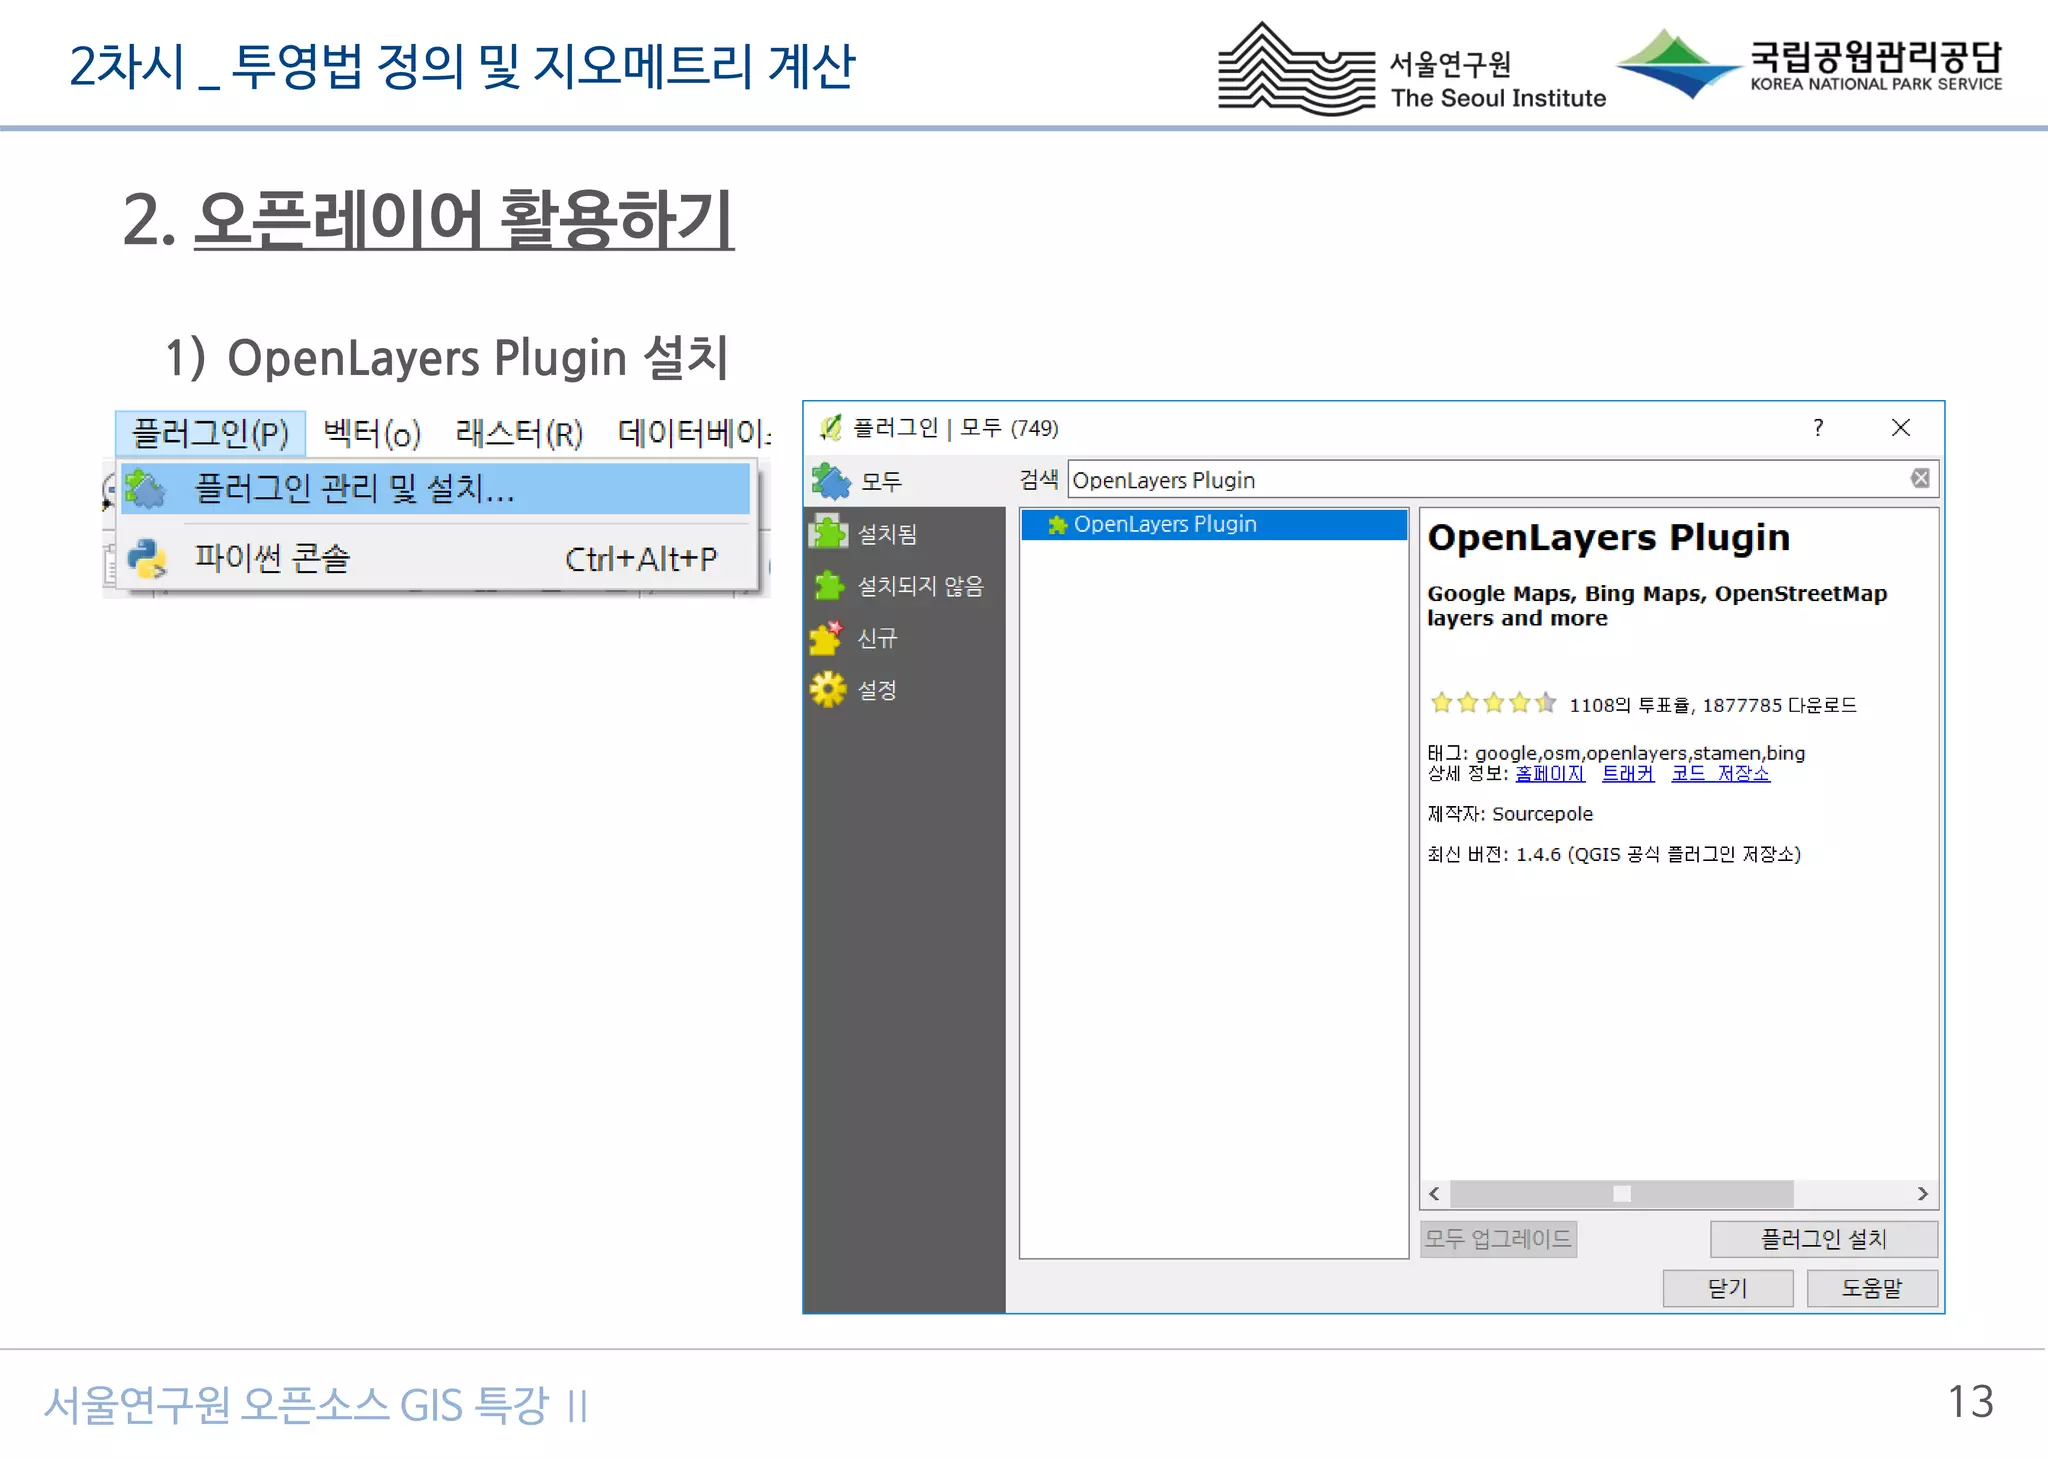
Task: Click the Python icon beside 파이썬 콘솔
Action: [x=147, y=559]
